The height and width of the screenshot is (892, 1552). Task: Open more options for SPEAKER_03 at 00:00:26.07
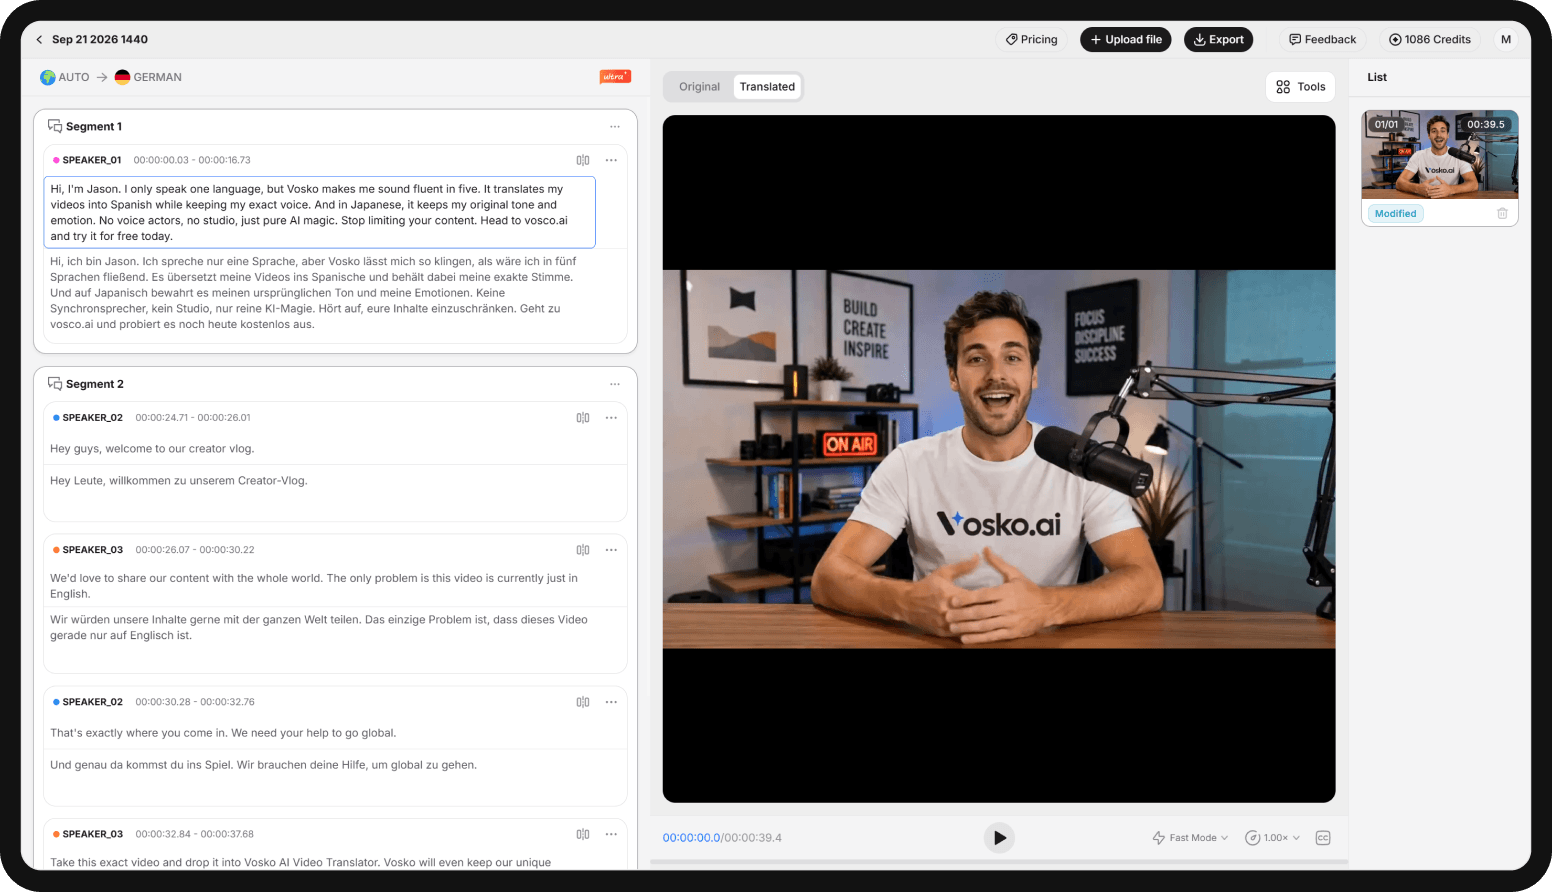pos(611,550)
